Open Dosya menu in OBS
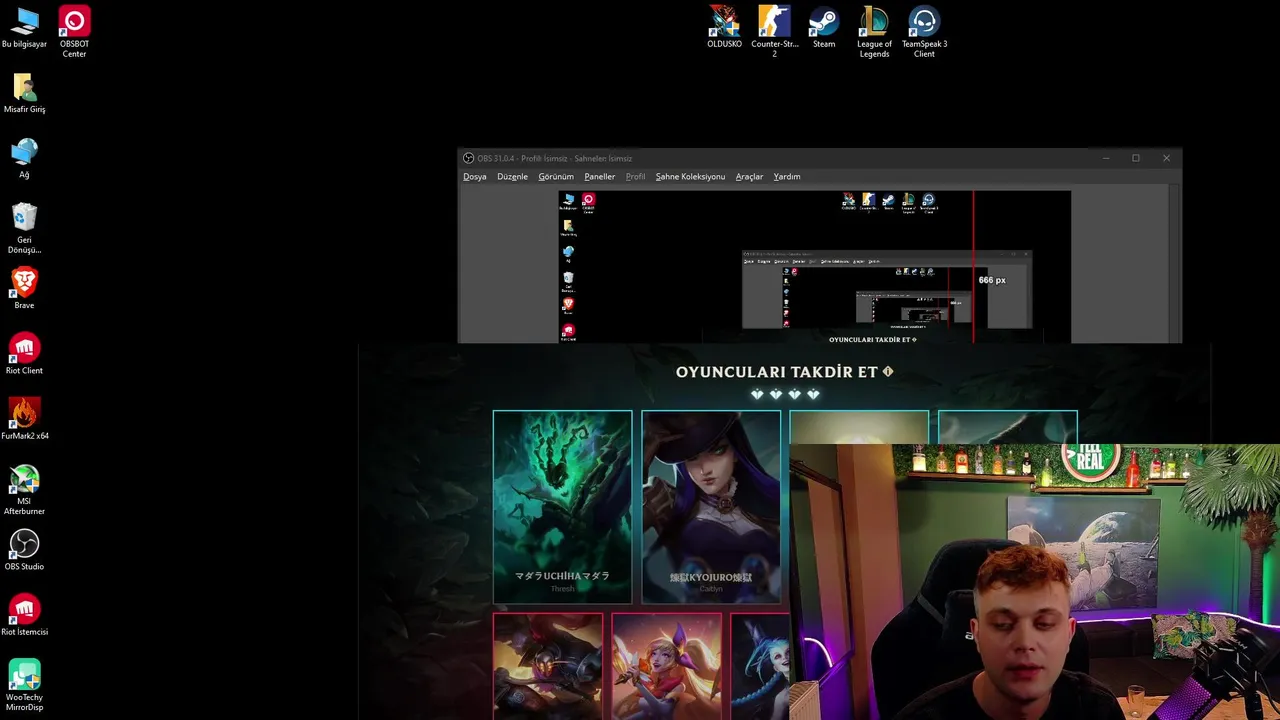 [x=474, y=177]
